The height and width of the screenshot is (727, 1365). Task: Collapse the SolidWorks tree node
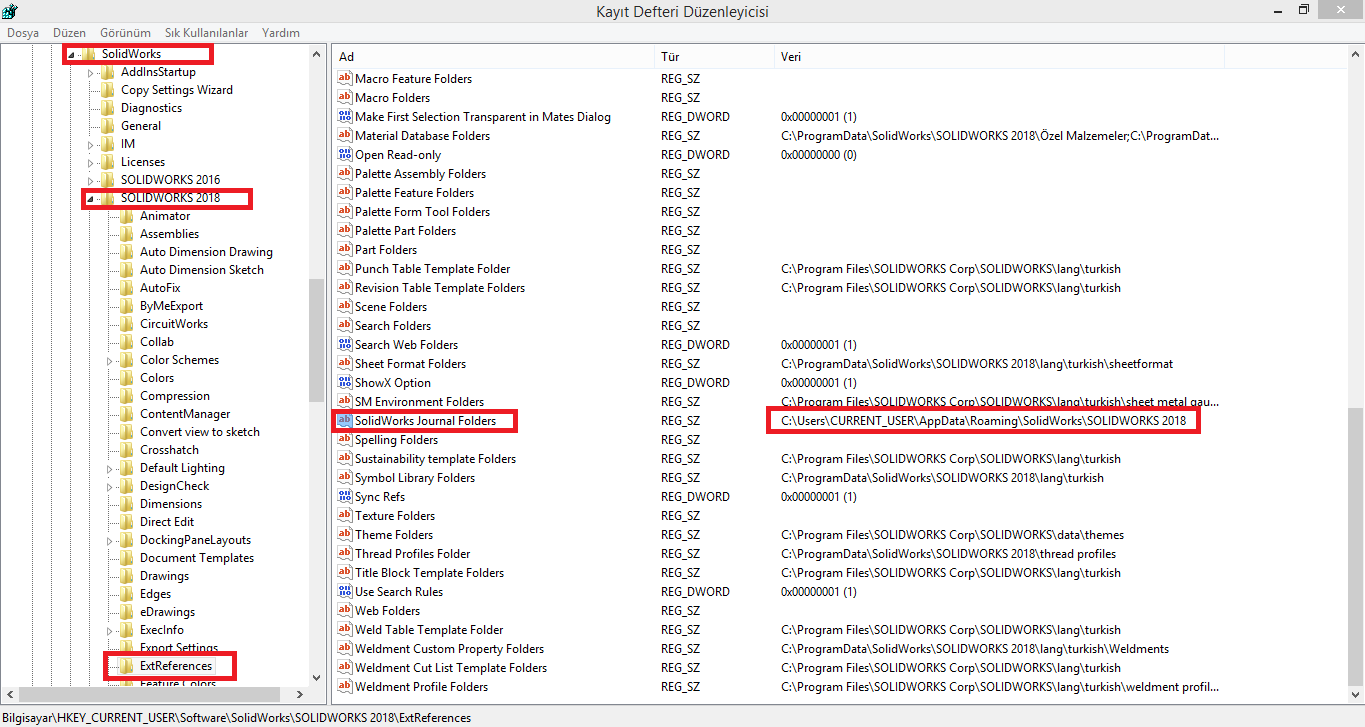tap(72, 54)
